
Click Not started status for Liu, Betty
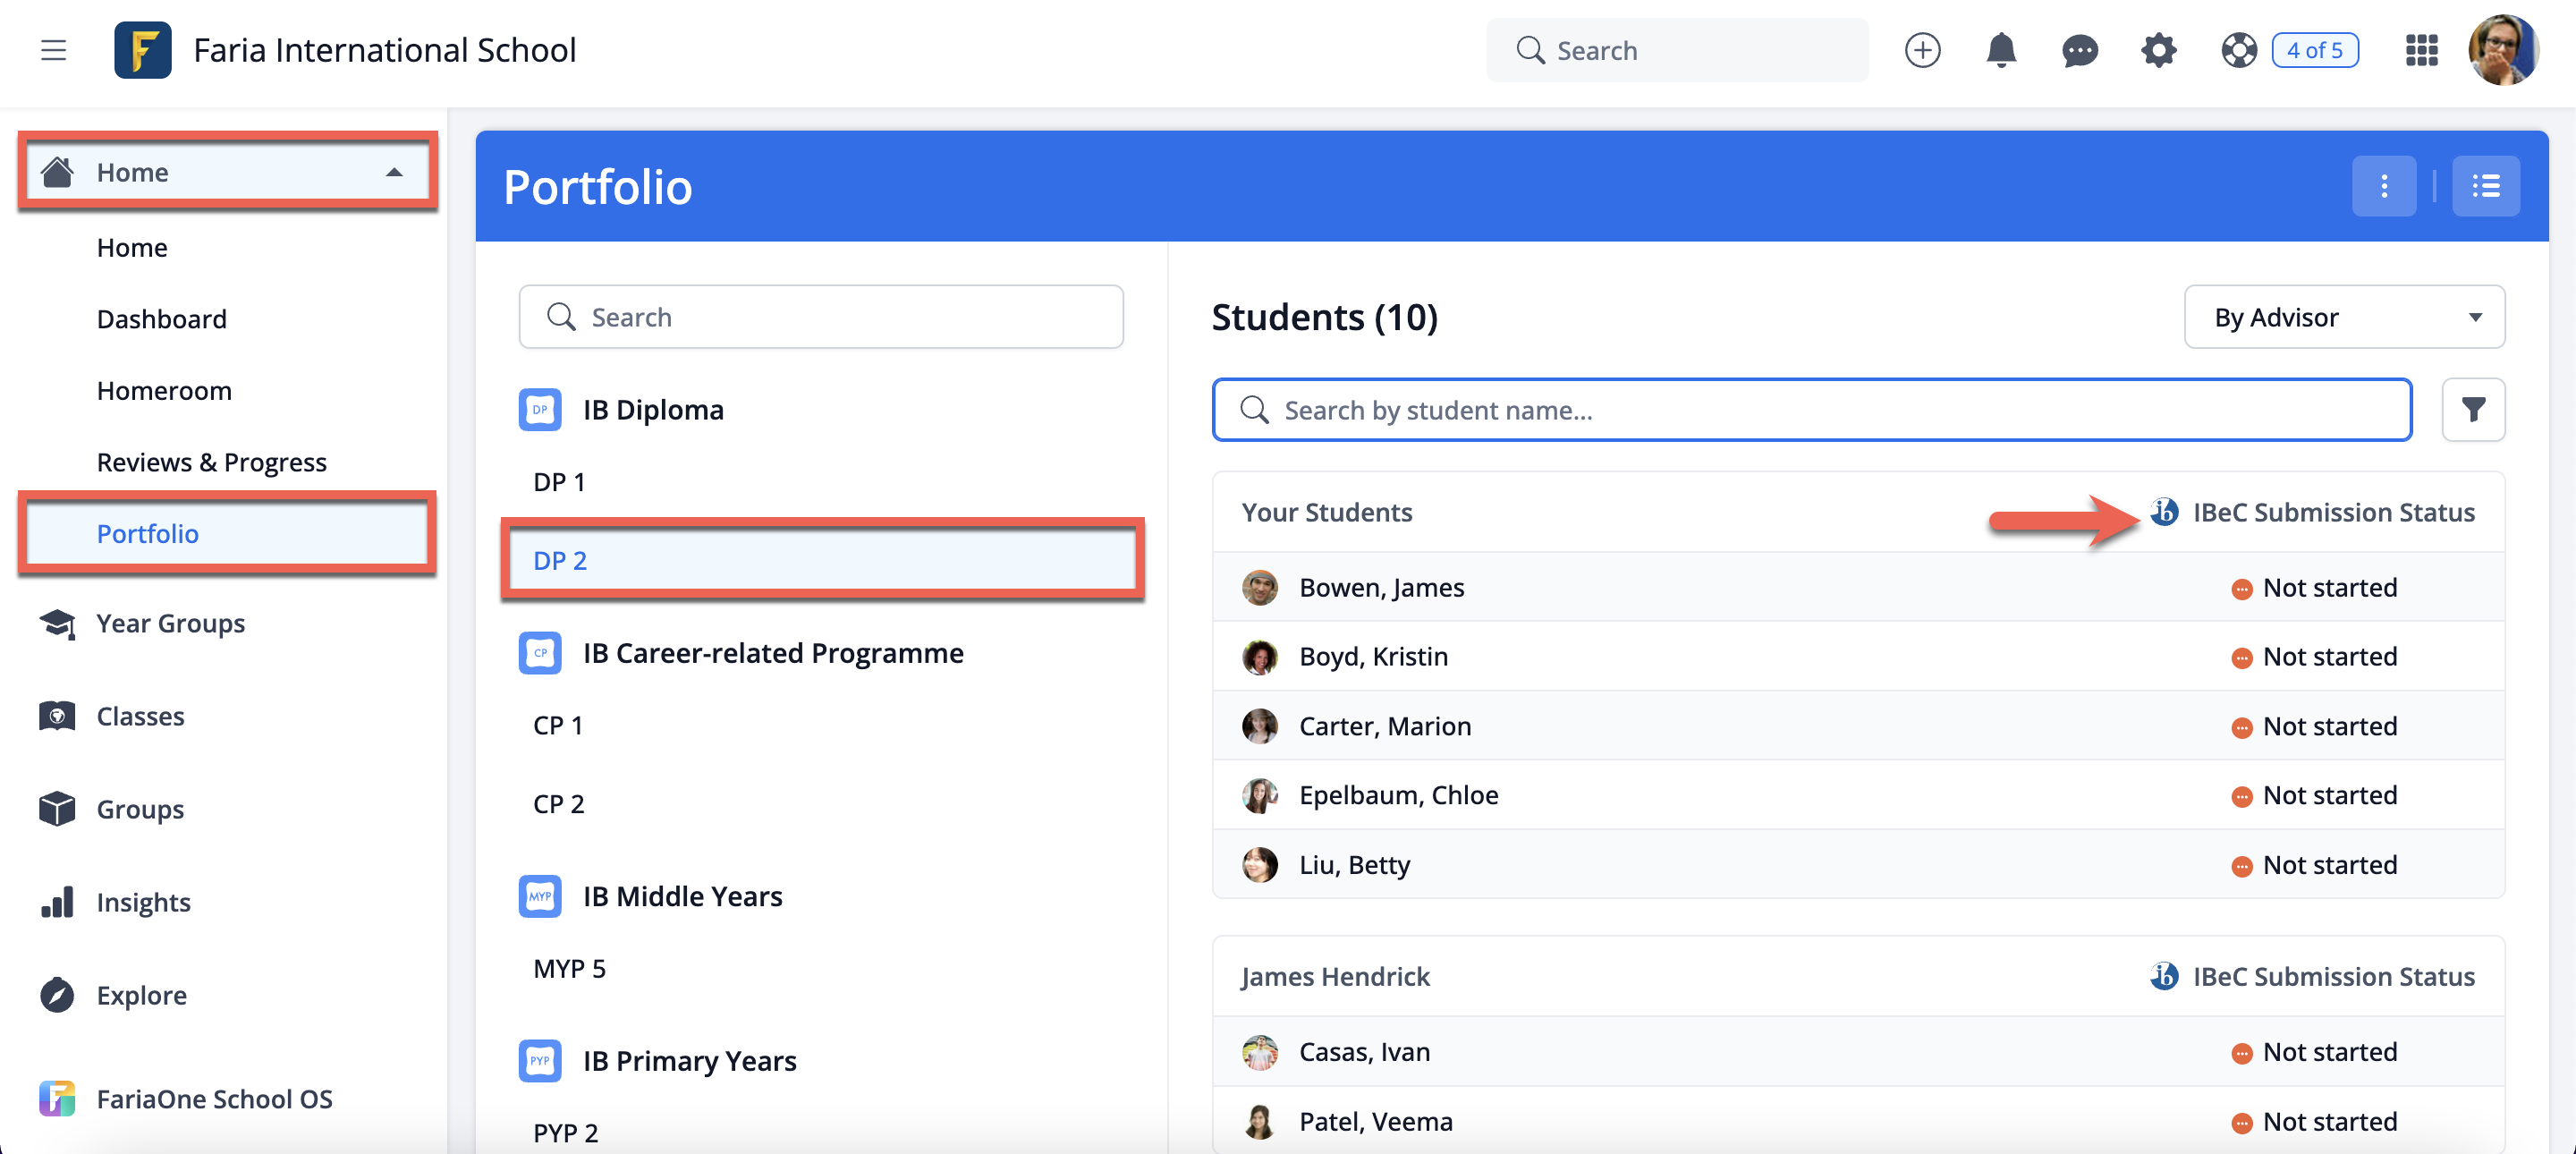pos(2314,864)
